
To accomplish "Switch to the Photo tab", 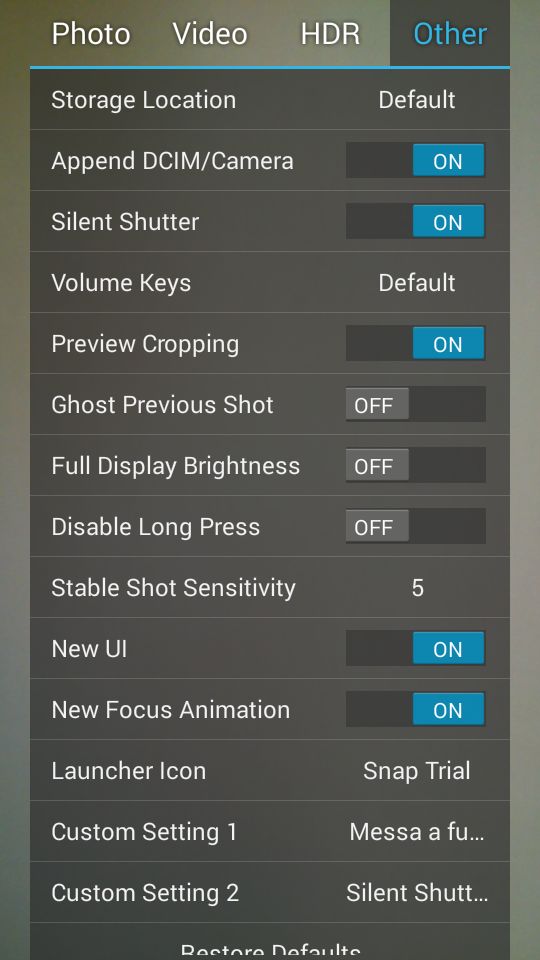I will [x=91, y=34].
